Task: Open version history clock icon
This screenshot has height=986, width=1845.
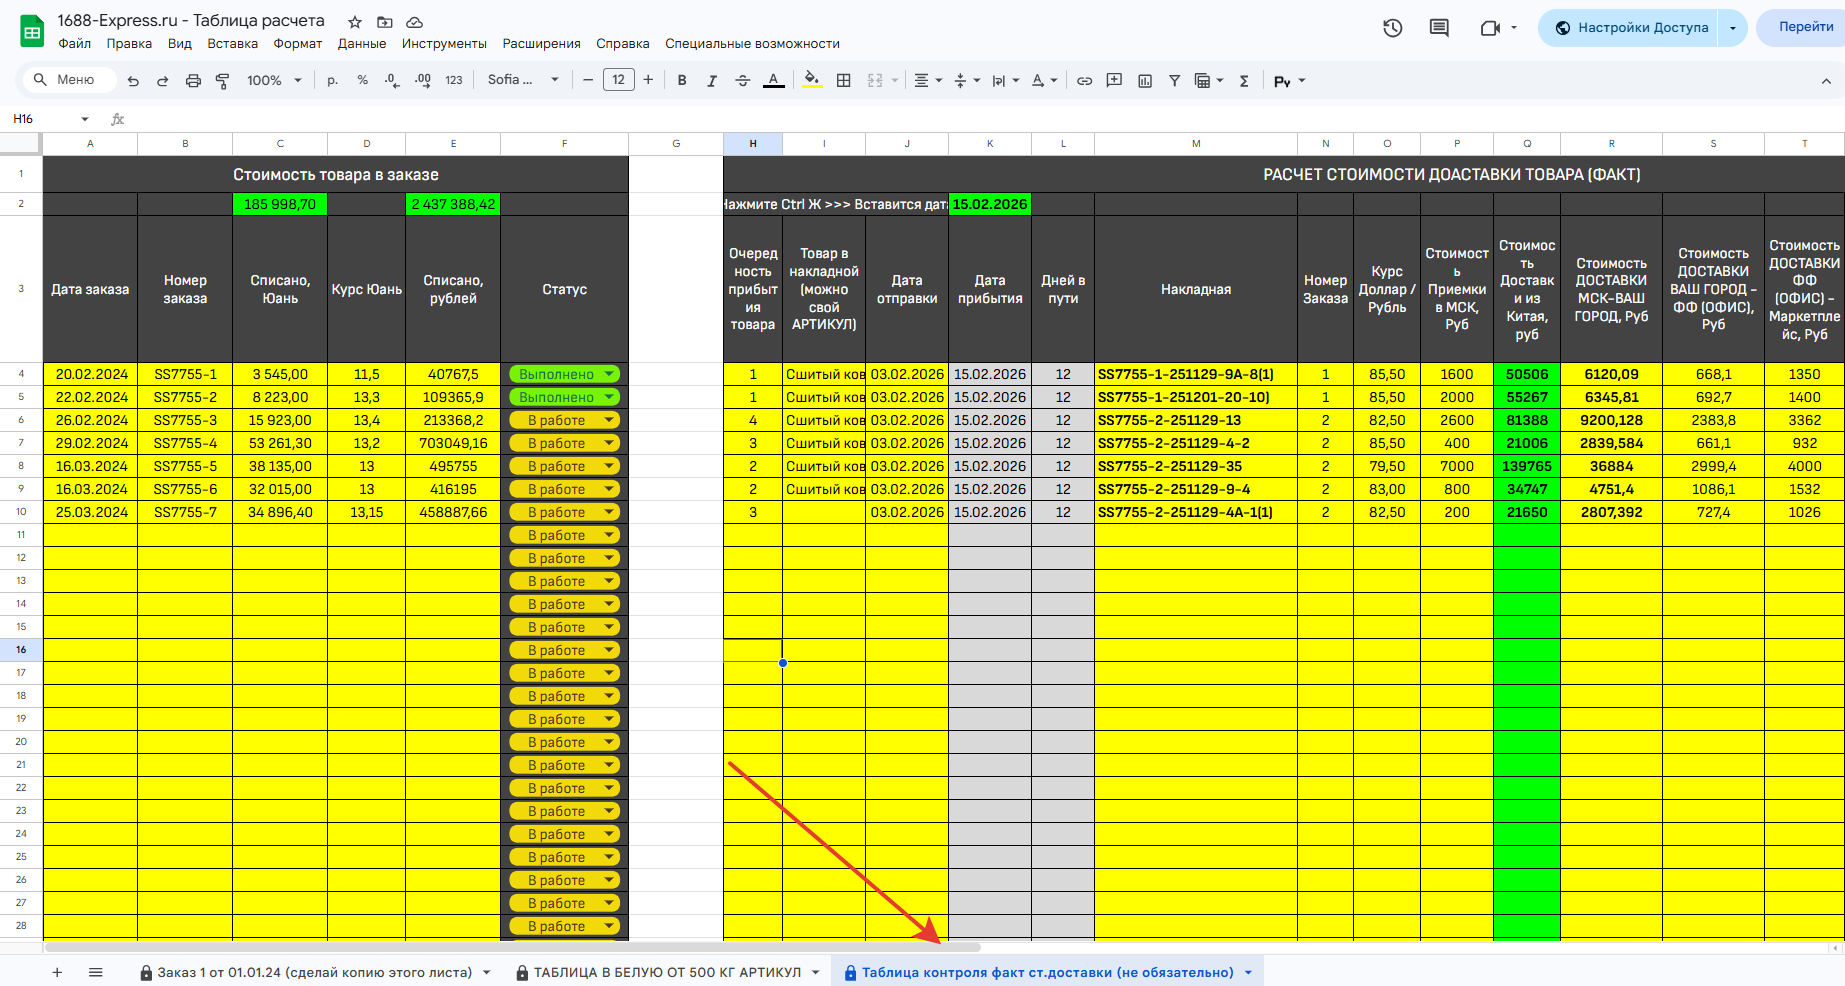Action: 1392,28
